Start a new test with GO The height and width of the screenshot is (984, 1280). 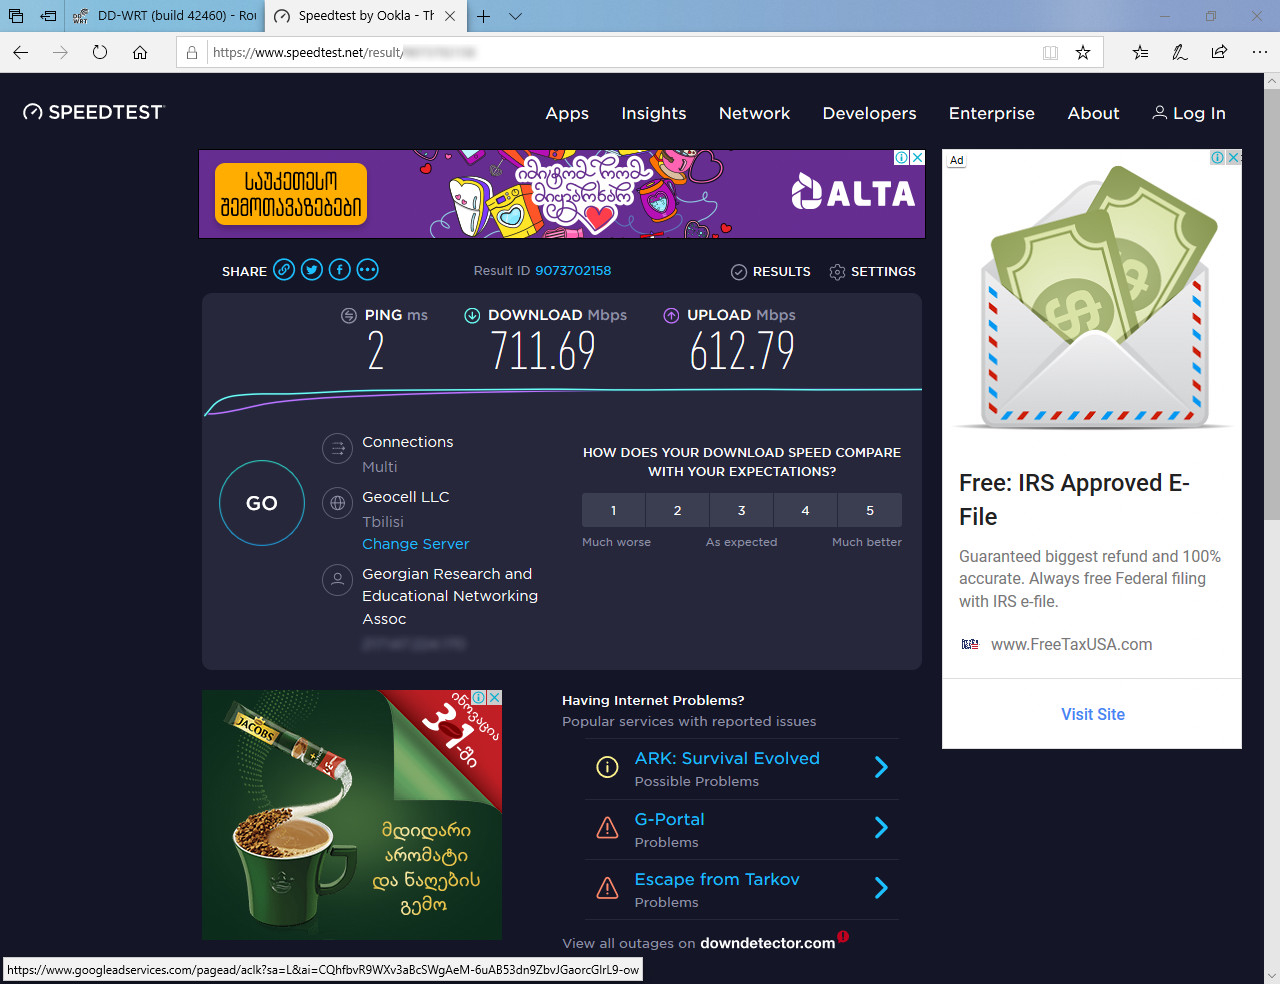click(x=262, y=503)
